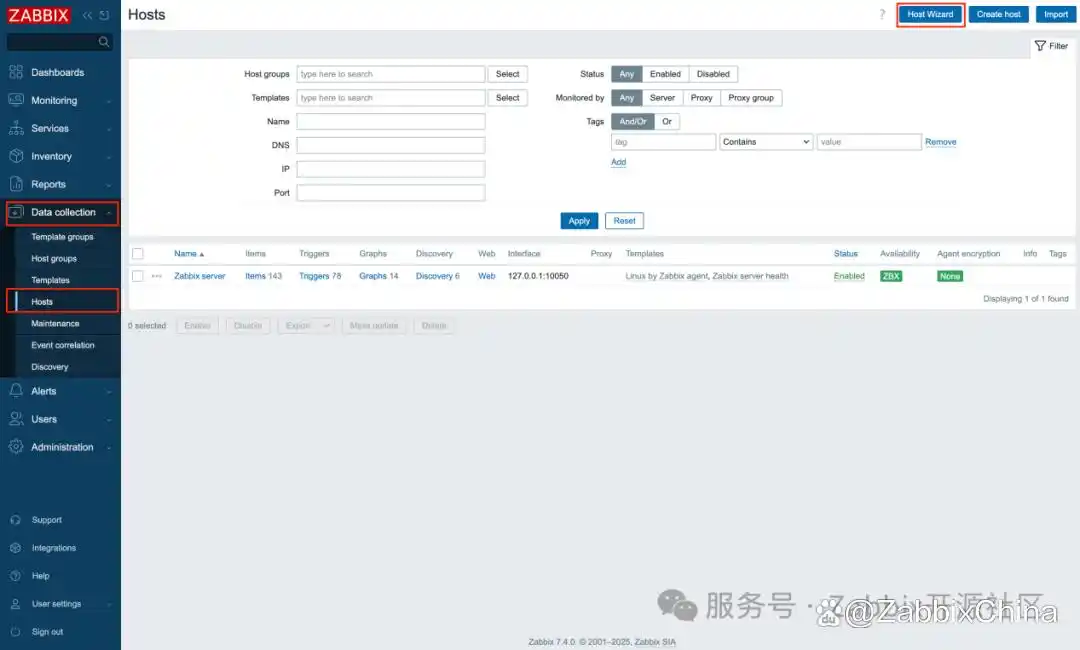
Task: Open the Triggers 78 link
Action: [320, 276]
